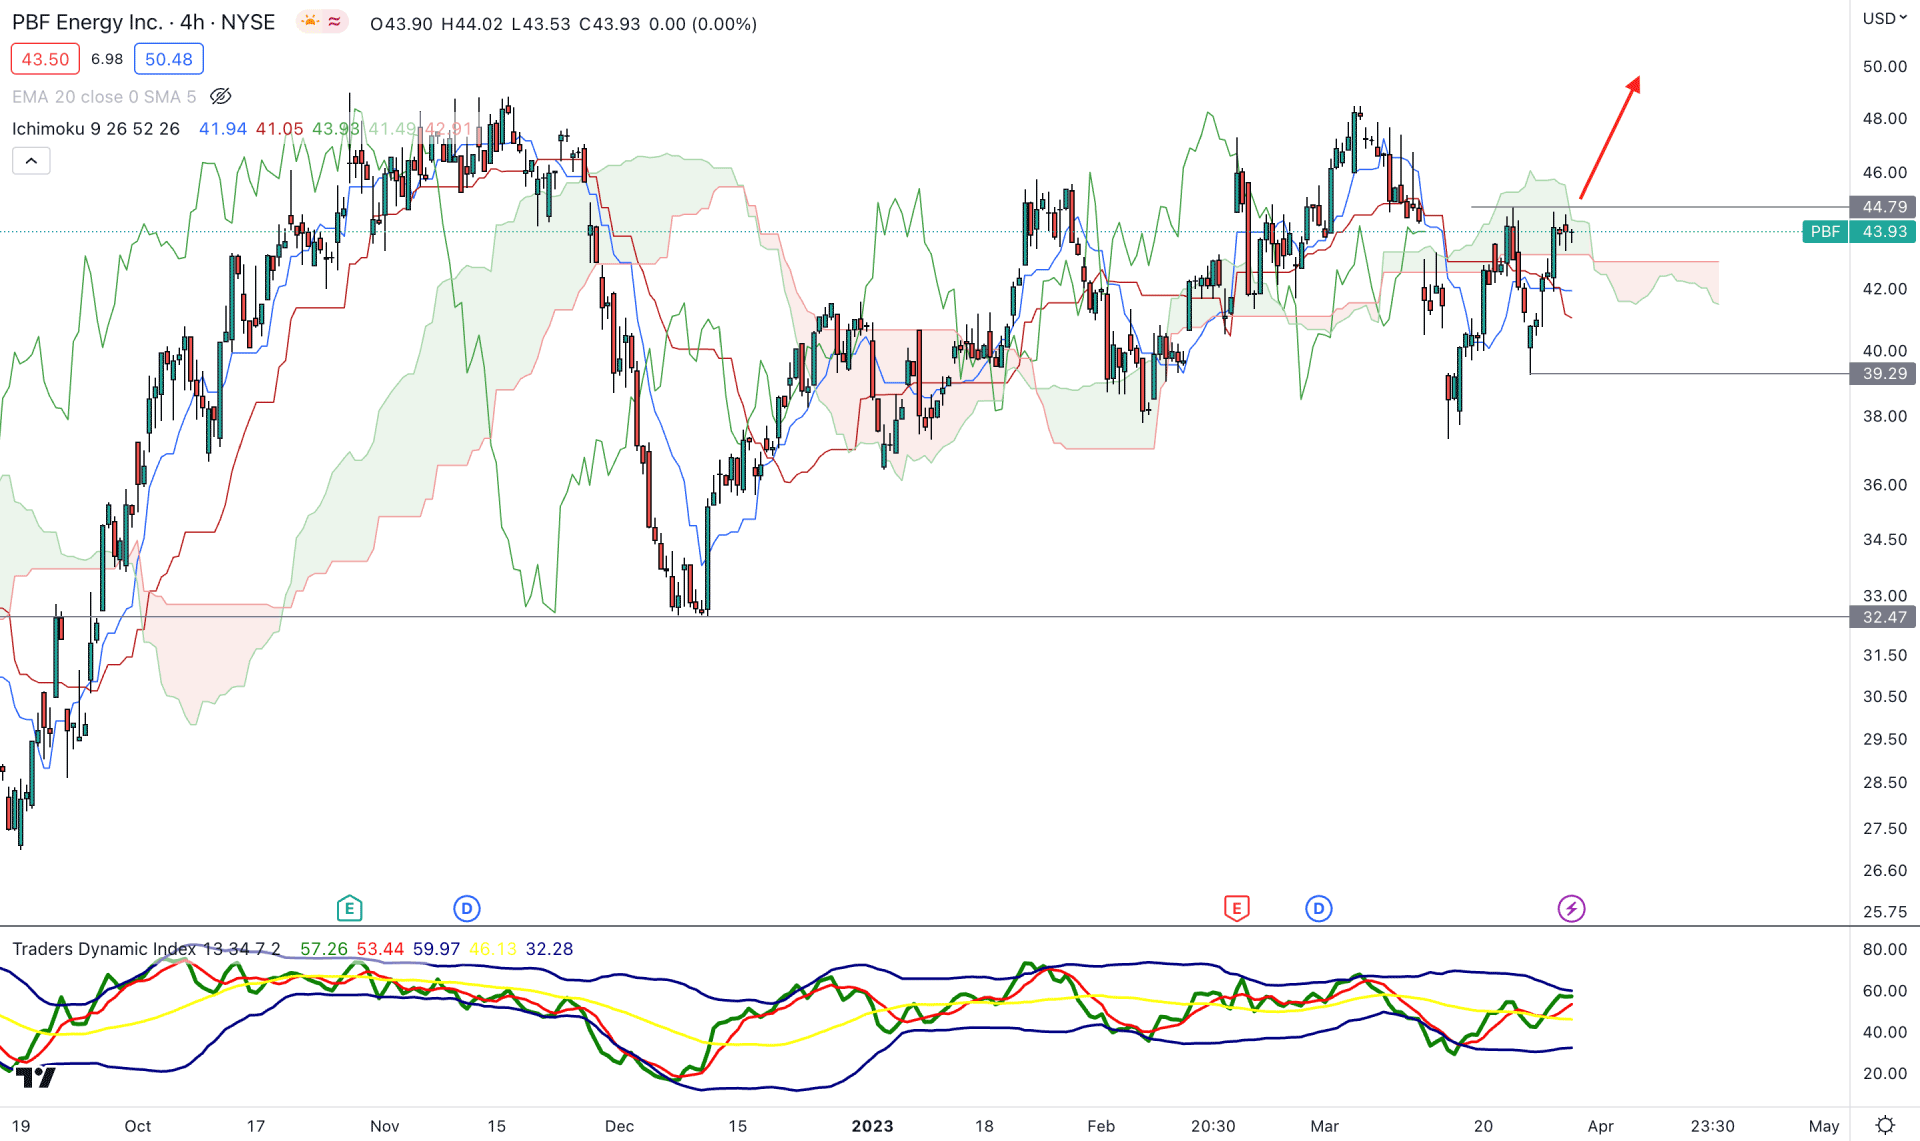Viewport: 1920px width, 1141px height.
Task: Click the O43.90 open value text
Action: 401,23
